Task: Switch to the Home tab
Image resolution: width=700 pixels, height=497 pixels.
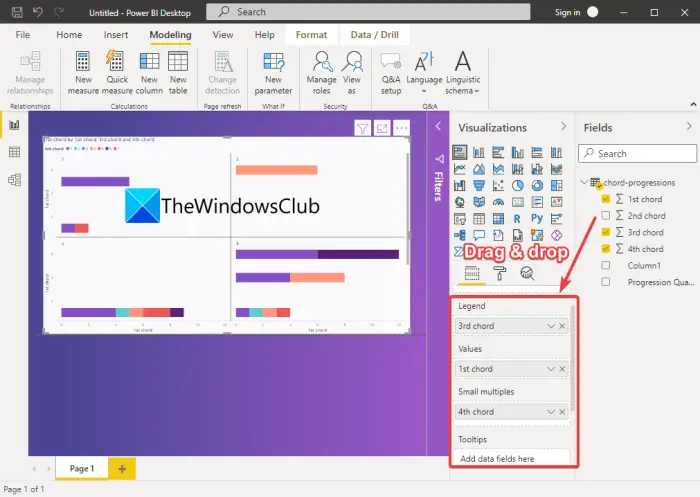Action: tap(69, 35)
